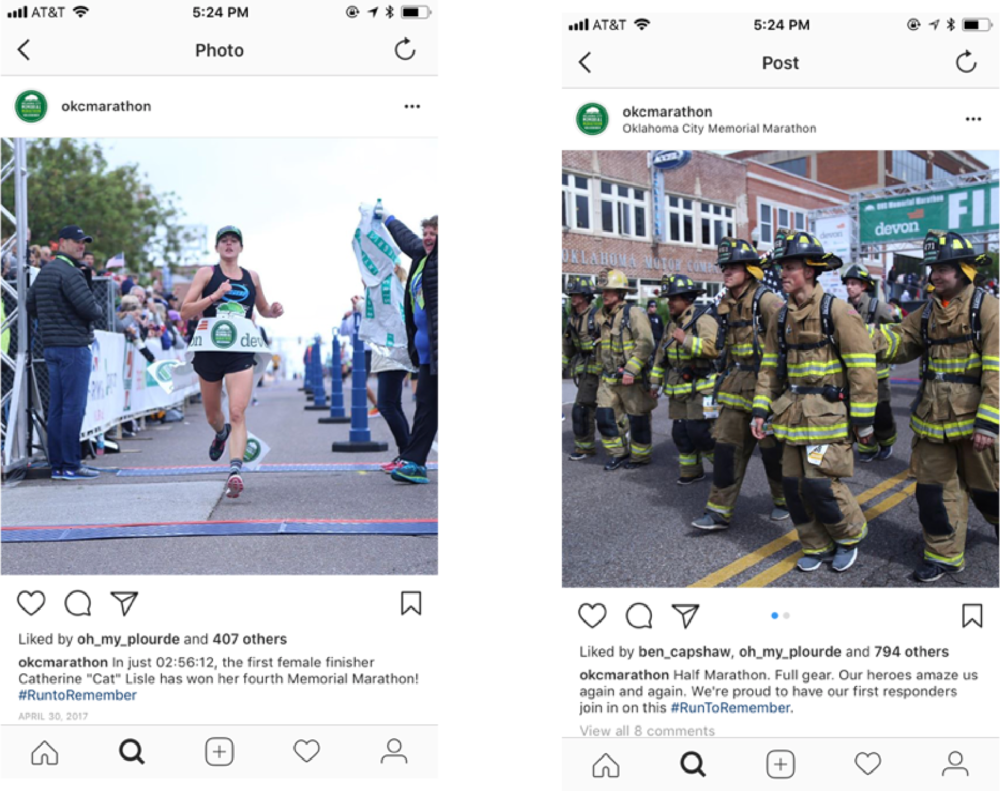The image size is (1000, 791).
Task: Open activity heart tab in right phone
Action: click(867, 764)
